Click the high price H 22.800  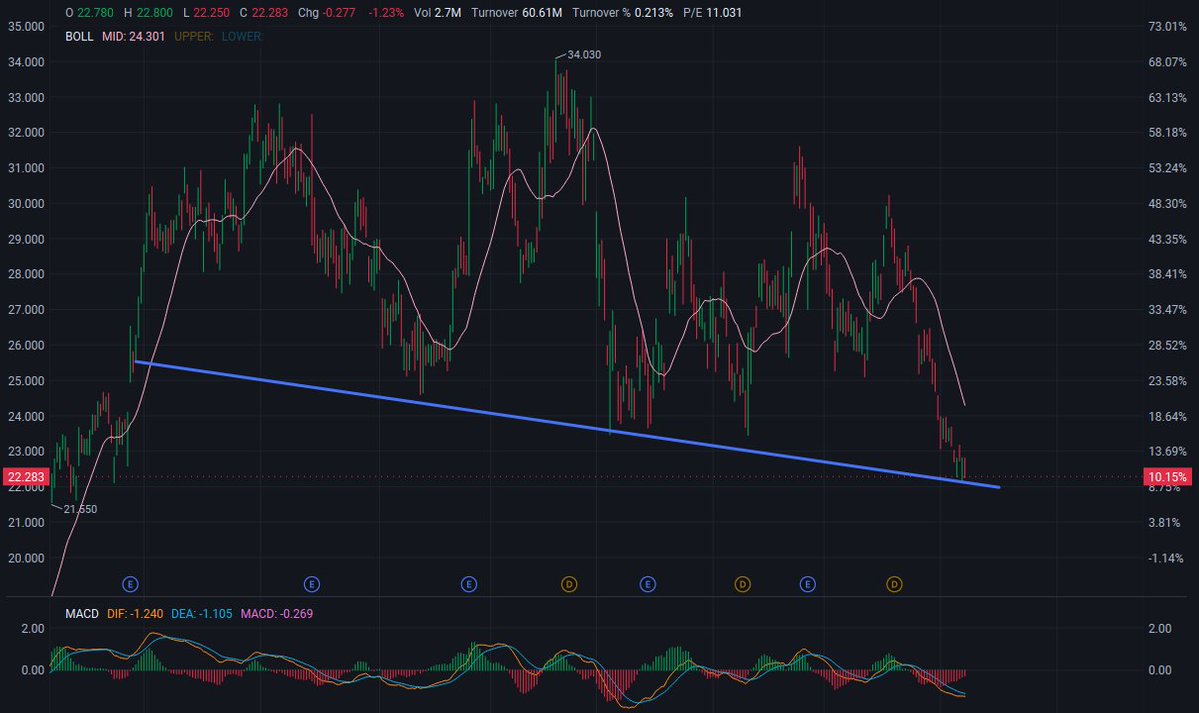point(148,12)
